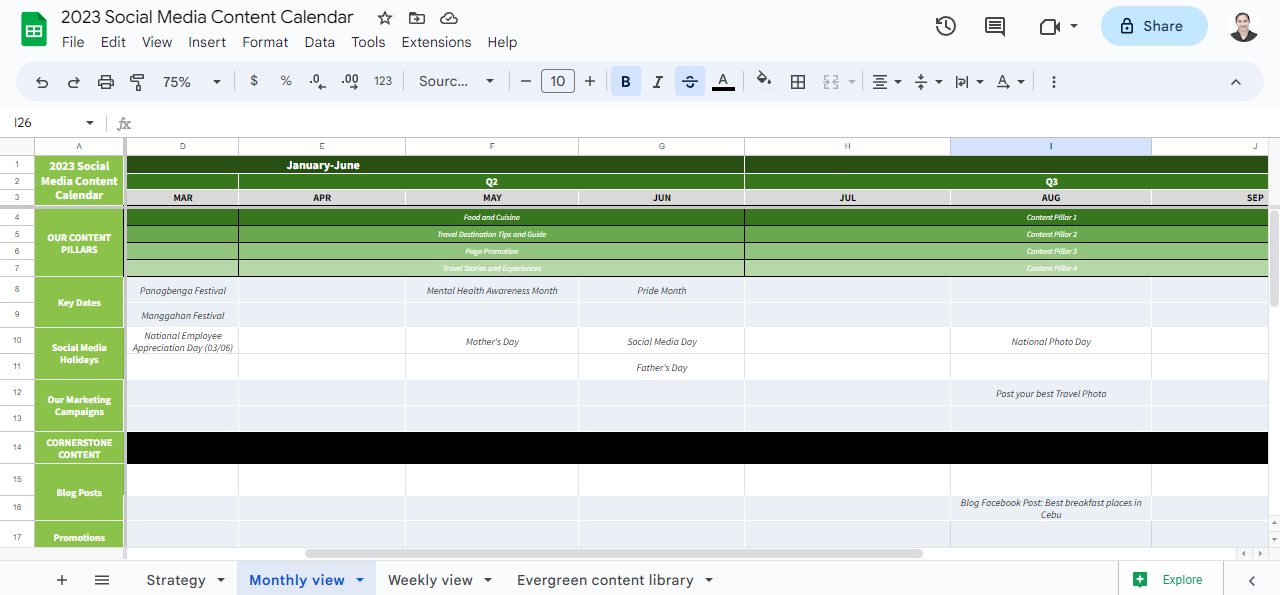Viewport: 1280px width, 595px height.
Task: Click the font size field
Action: (558, 81)
